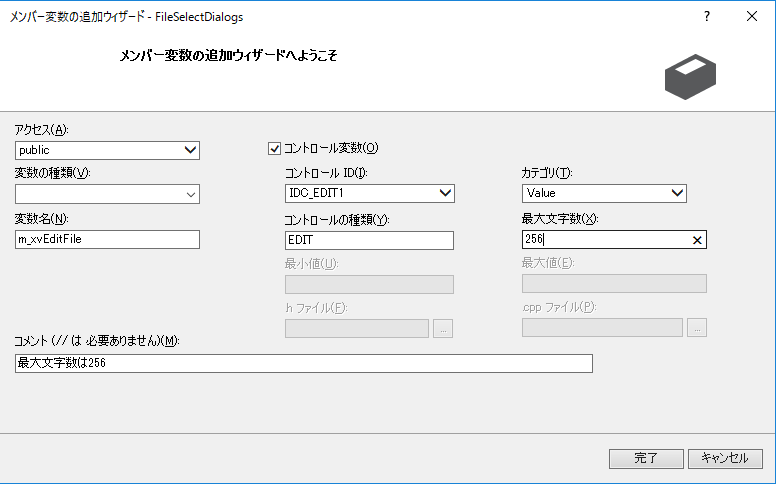Click the カテゴリ(T) label
The width and height of the screenshot is (776, 484).
[547, 173]
